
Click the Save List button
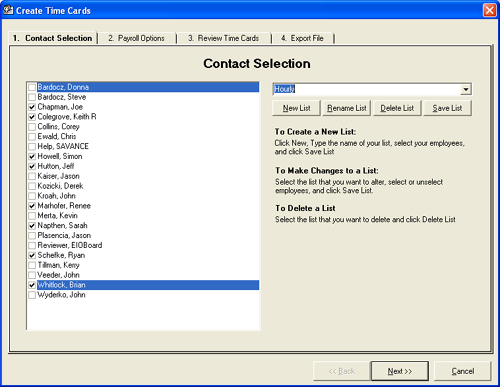coord(447,108)
